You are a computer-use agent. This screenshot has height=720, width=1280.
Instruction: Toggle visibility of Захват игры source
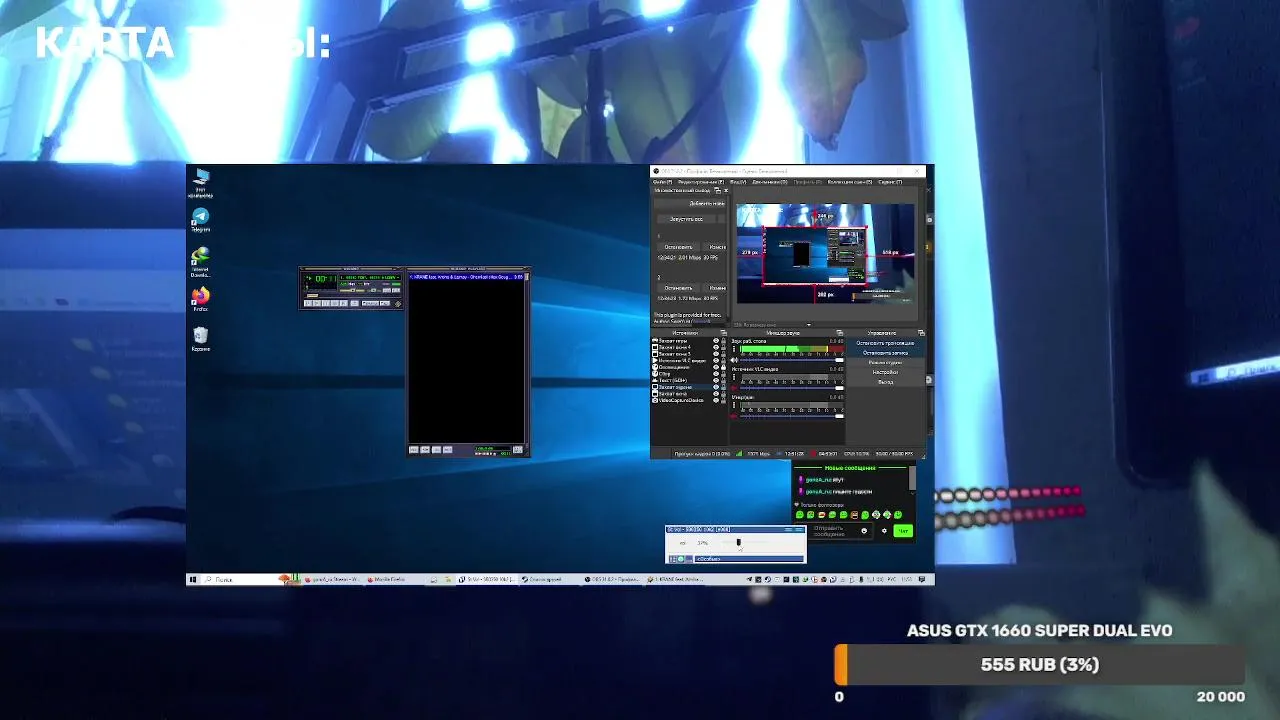(x=716, y=341)
